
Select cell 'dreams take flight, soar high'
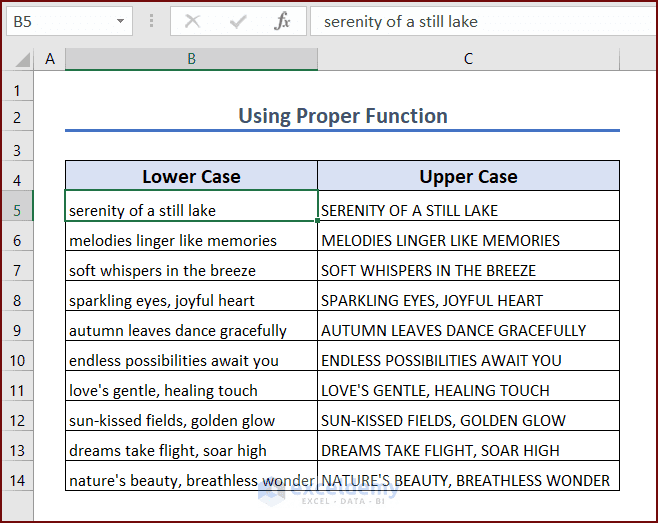(191, 446)
